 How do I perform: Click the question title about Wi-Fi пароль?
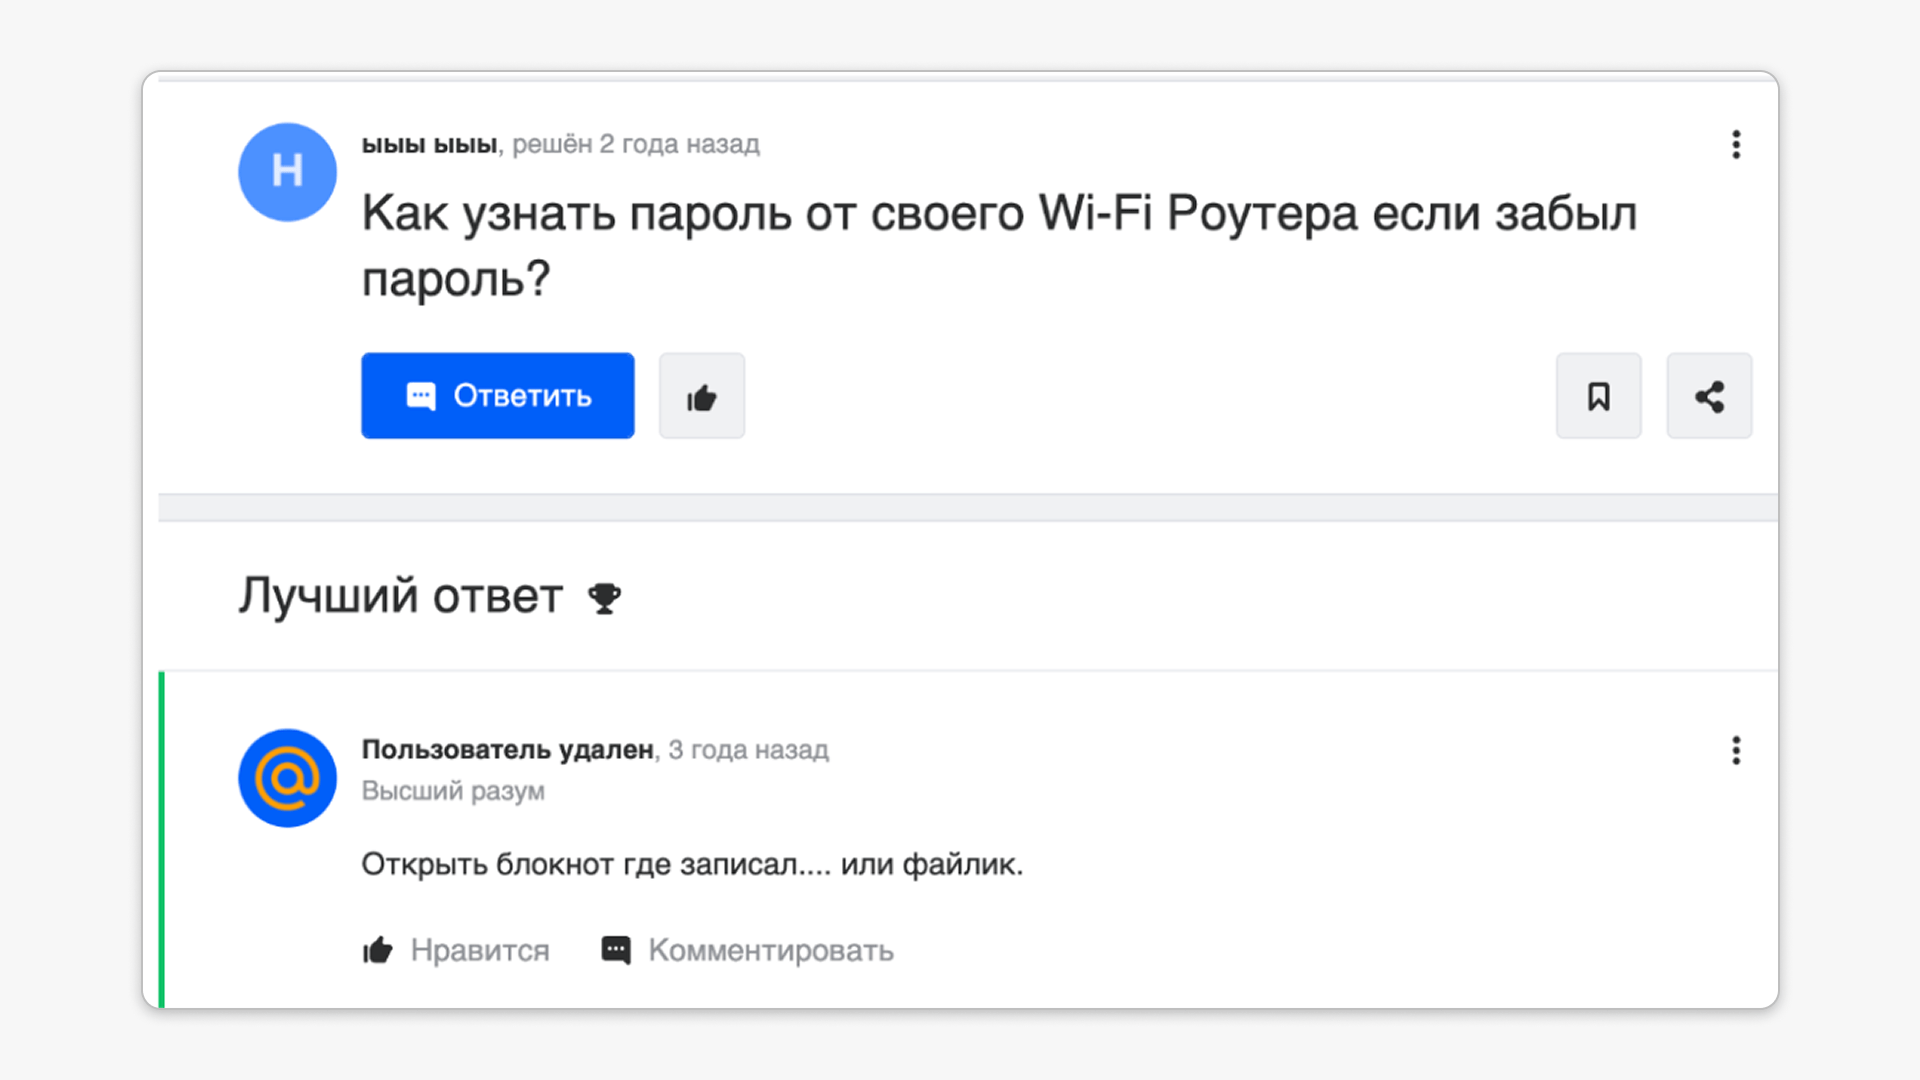(999, 245)
